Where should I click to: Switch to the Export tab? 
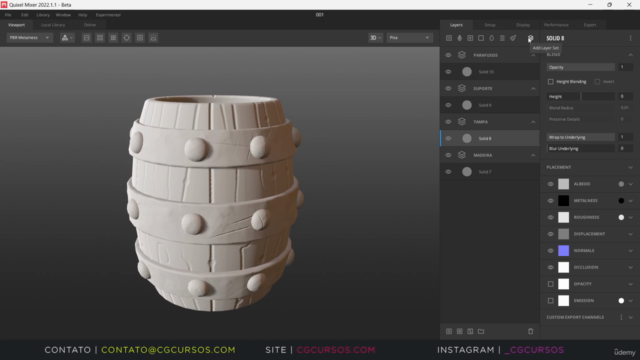coord(590,25)
